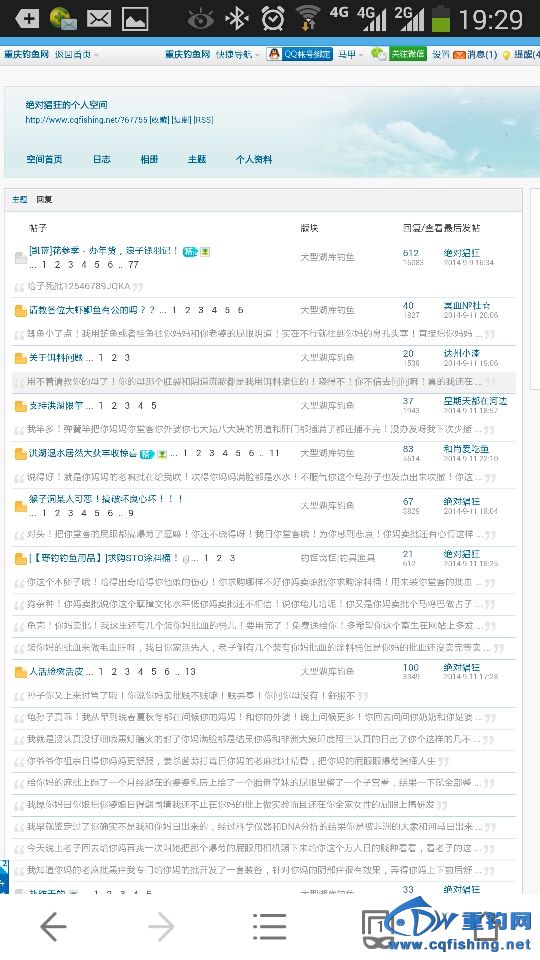The height and width of the screenshot is (960, 540).
Task: Click folder icon beside 洪湖退水 thread
Action: tap(21, 454)
